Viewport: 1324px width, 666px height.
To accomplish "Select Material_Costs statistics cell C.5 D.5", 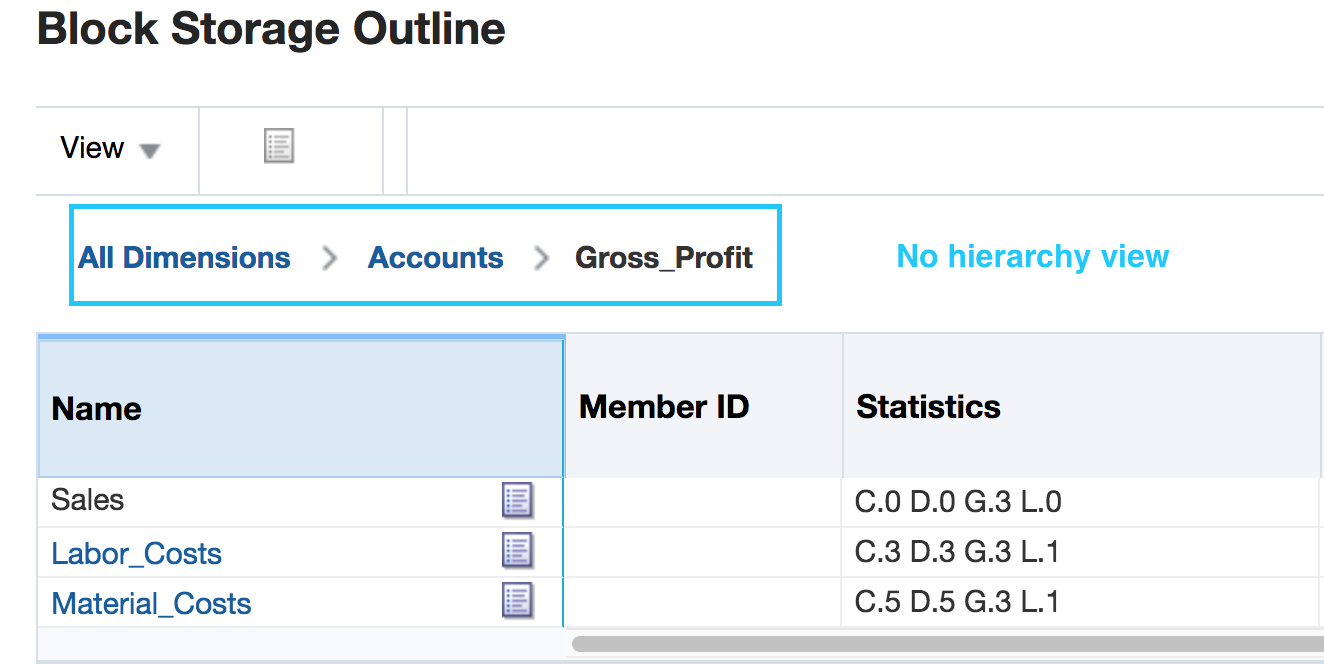I will click(957, 602).
